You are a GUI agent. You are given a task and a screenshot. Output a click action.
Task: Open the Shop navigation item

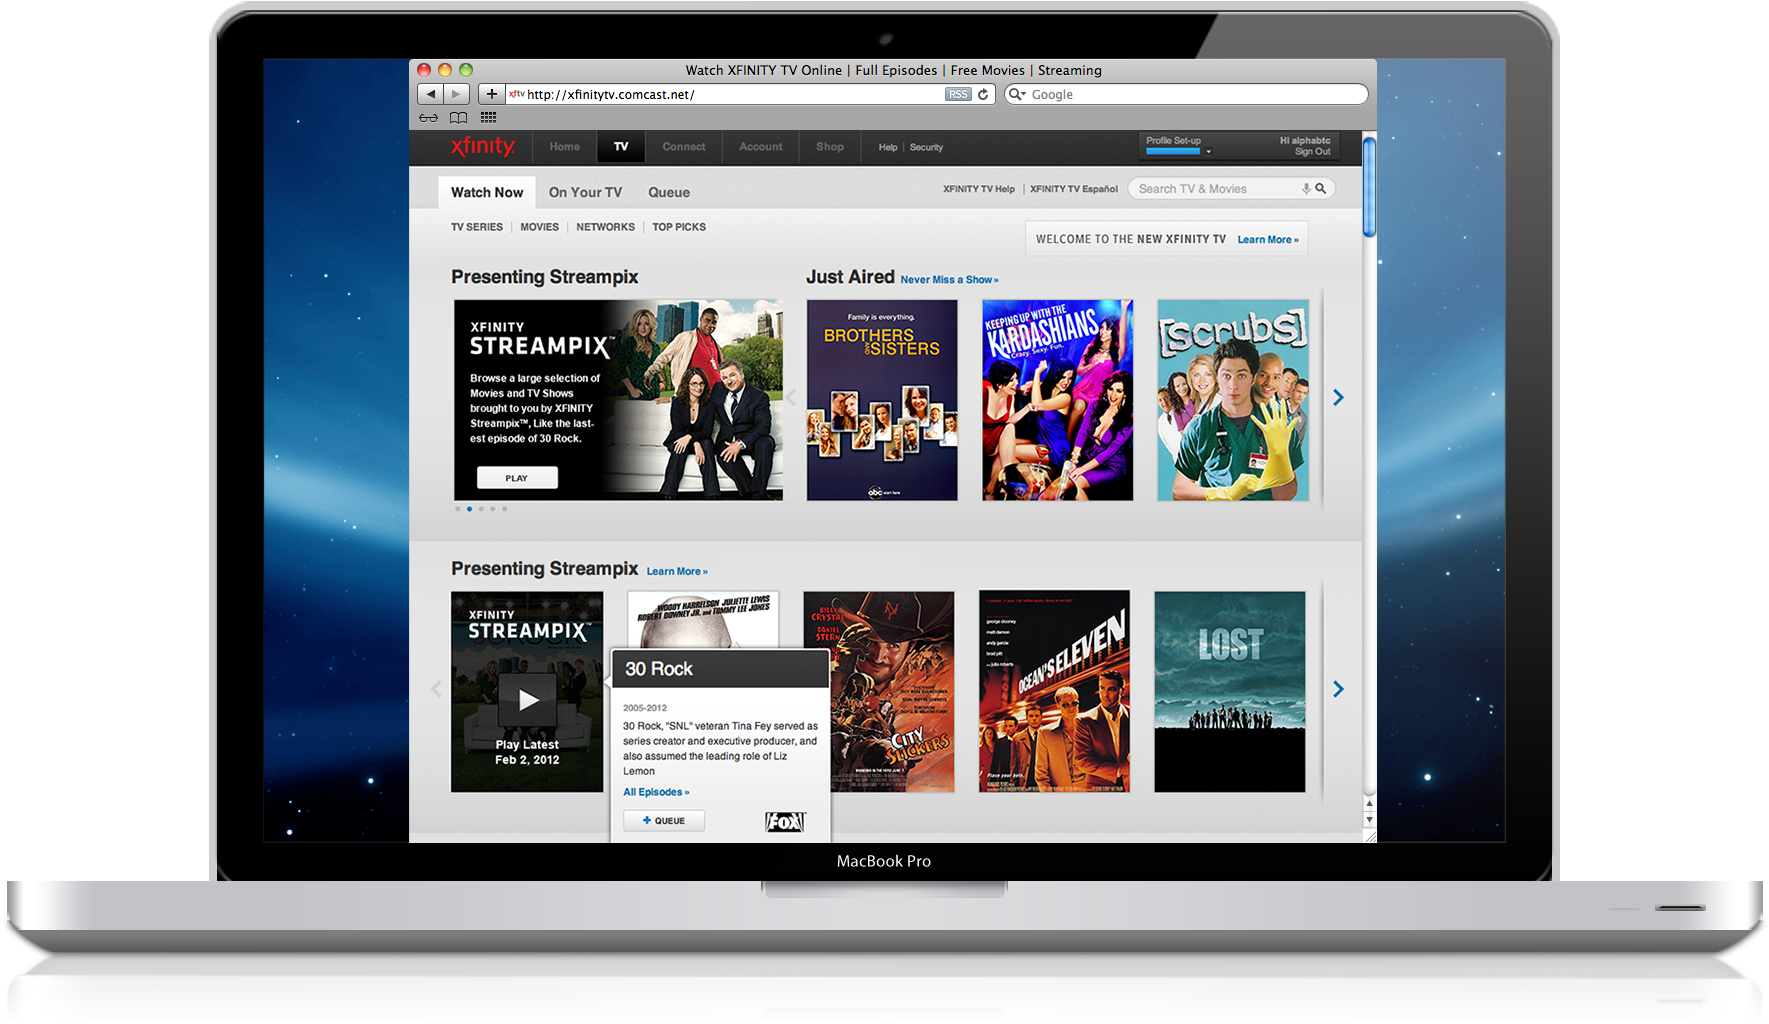pos(830,147)
